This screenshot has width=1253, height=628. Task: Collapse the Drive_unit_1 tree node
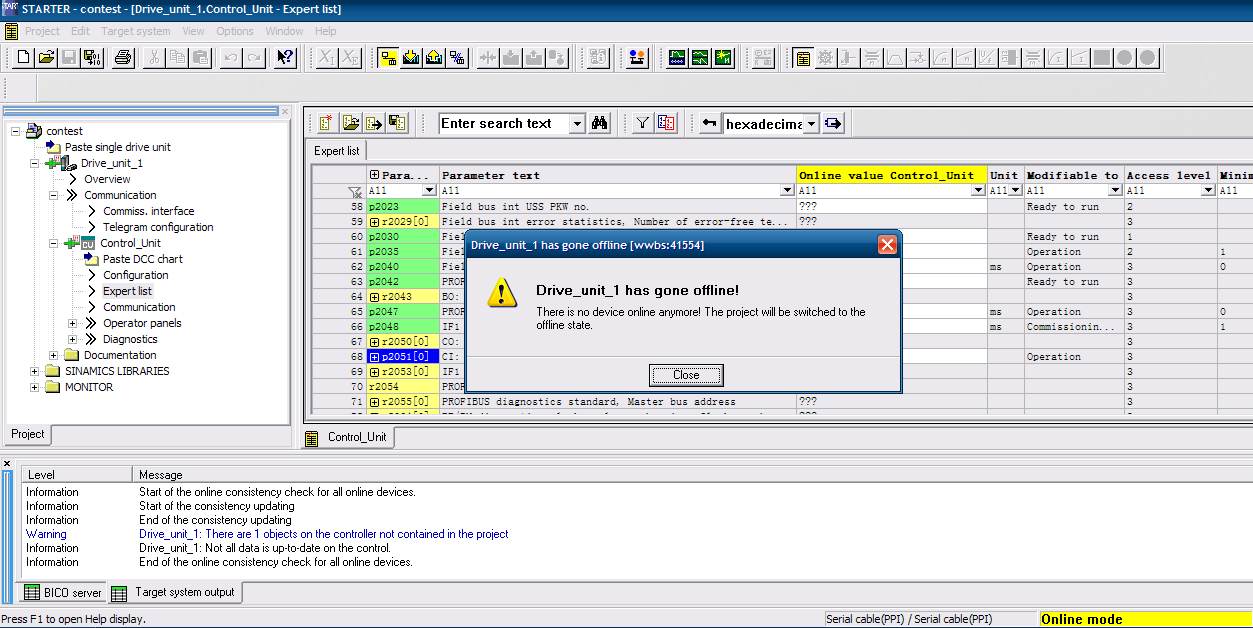pyautogui.click(x=34, y=163)
